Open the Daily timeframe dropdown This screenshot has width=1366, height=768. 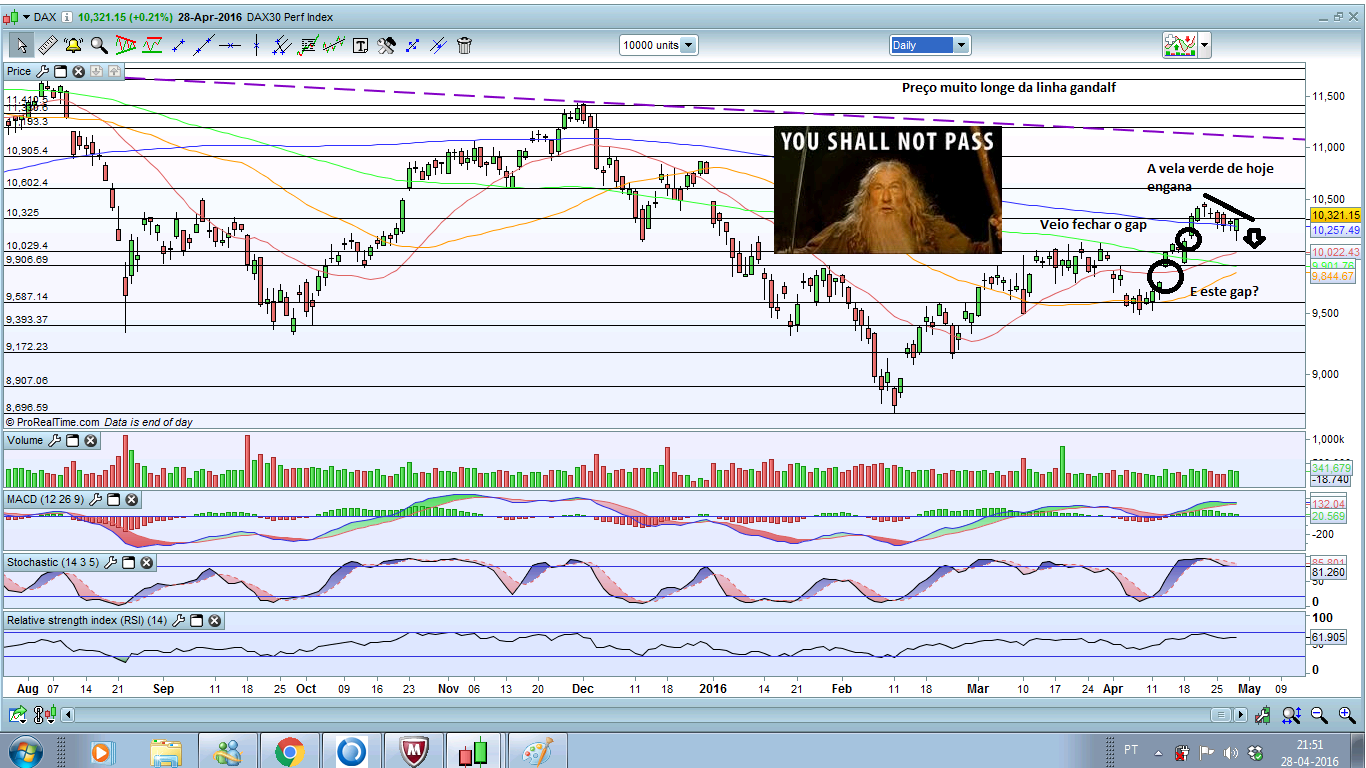point(930,45)
